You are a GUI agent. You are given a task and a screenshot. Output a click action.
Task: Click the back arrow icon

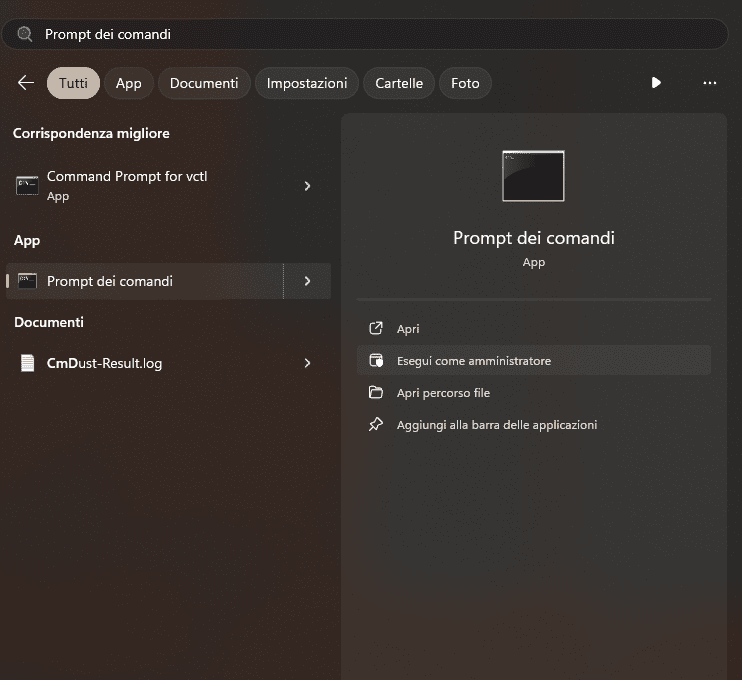click(x=26, y=83)
